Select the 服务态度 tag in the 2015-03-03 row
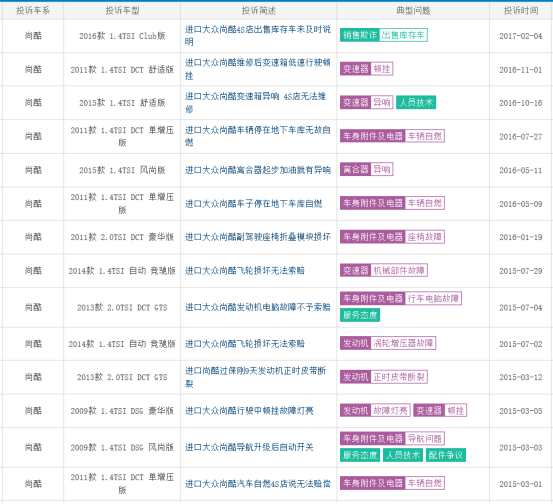553x504 pixels. [360, 455]
